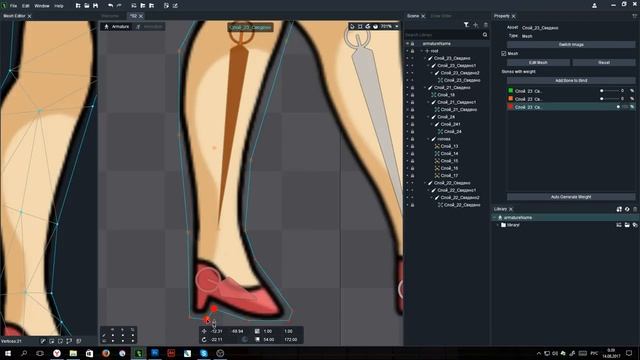Image resolution: width=640 pixels, height=360 pixels.
Task: Collapse the root bone tree node
Action: point(422,51)
